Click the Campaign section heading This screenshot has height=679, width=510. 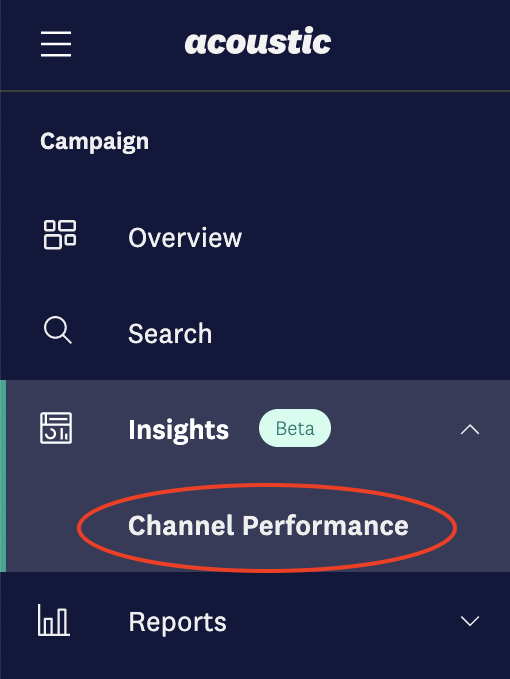[94, 142]
